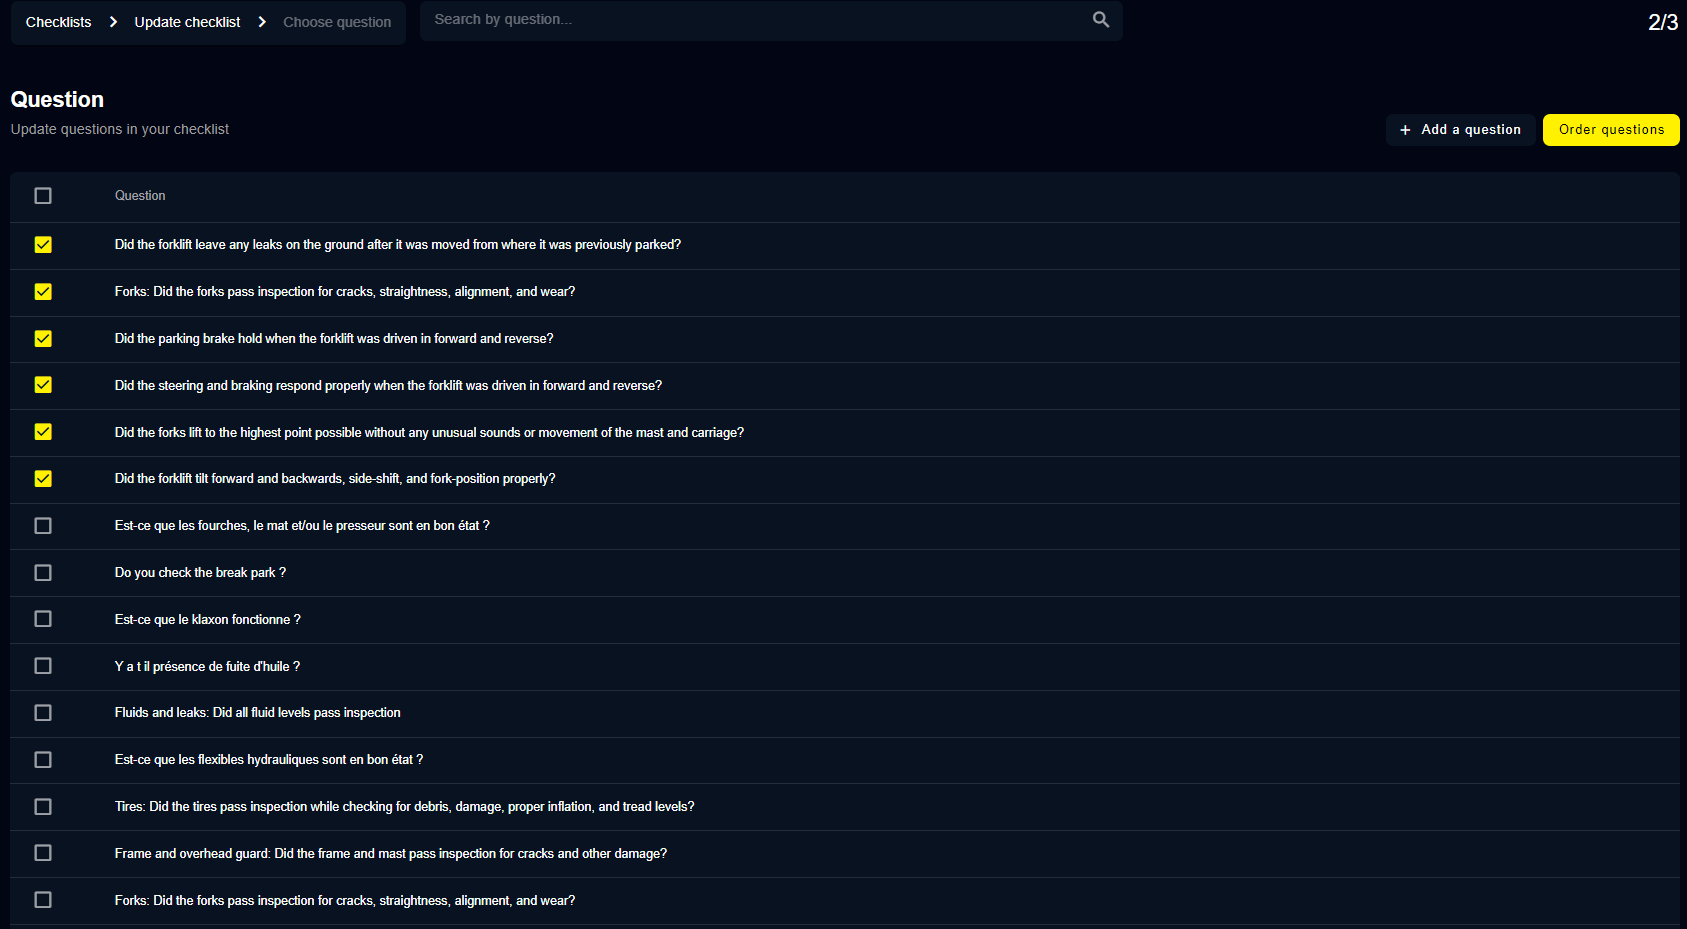Uncheck the forklift tilt forward and backwards question
Screen dimensions: 1687x929
(43, 479)
